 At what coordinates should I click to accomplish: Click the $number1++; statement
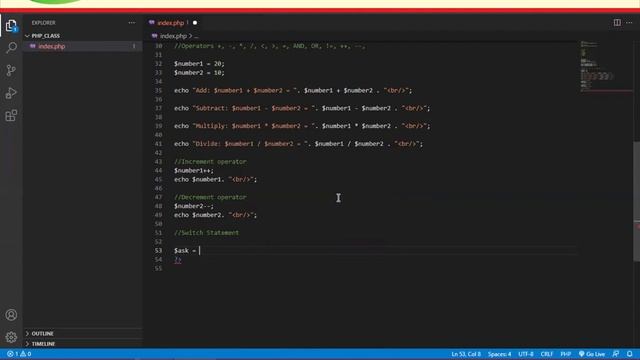(194, 171)
